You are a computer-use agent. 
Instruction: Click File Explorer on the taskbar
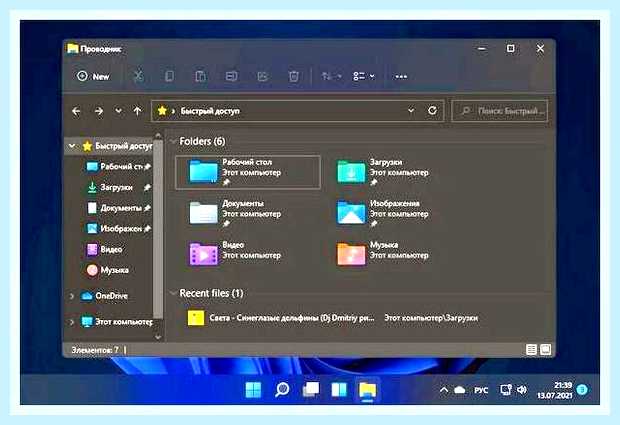[367, 390]
